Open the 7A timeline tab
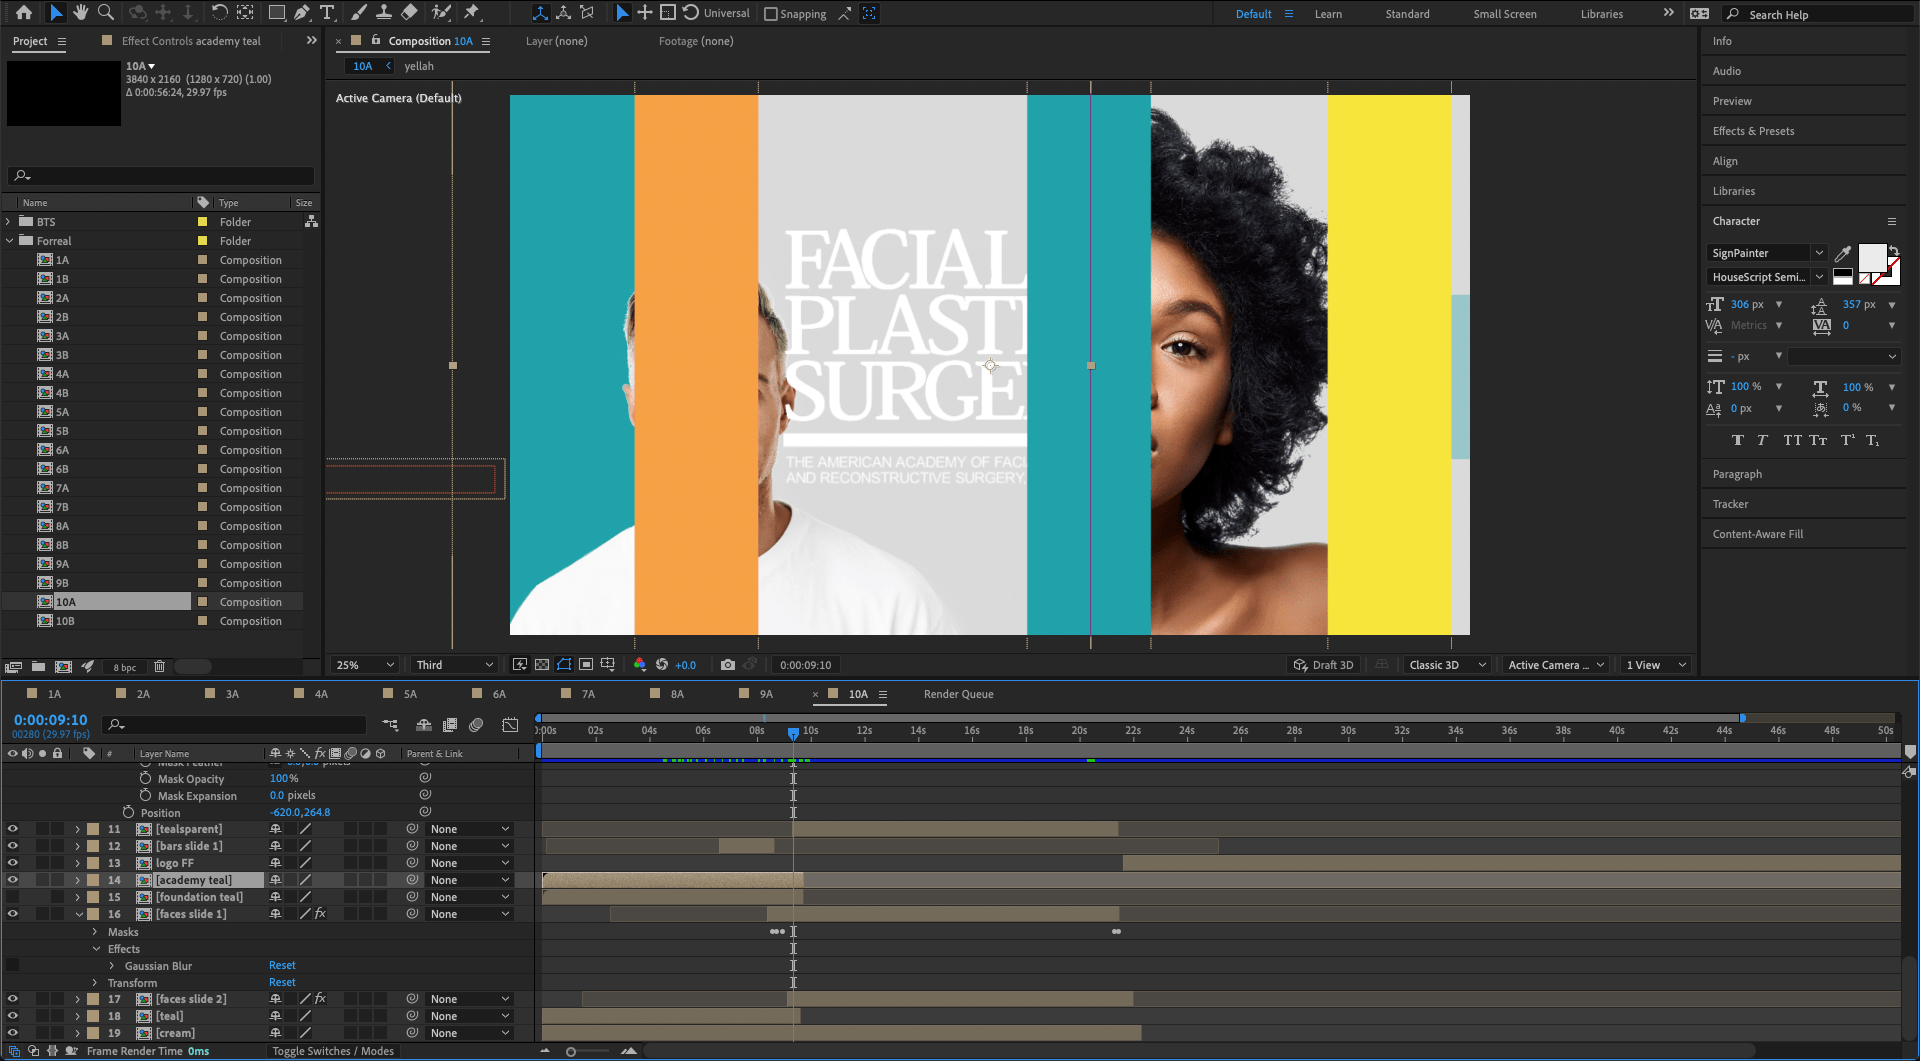Screen dimensions: 1920x1061 tap(588, 694)
